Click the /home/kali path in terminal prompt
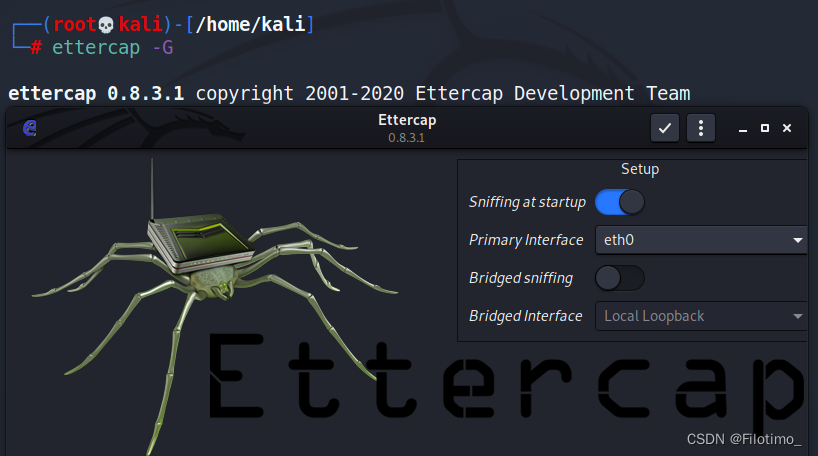 [x=250, y=25]
